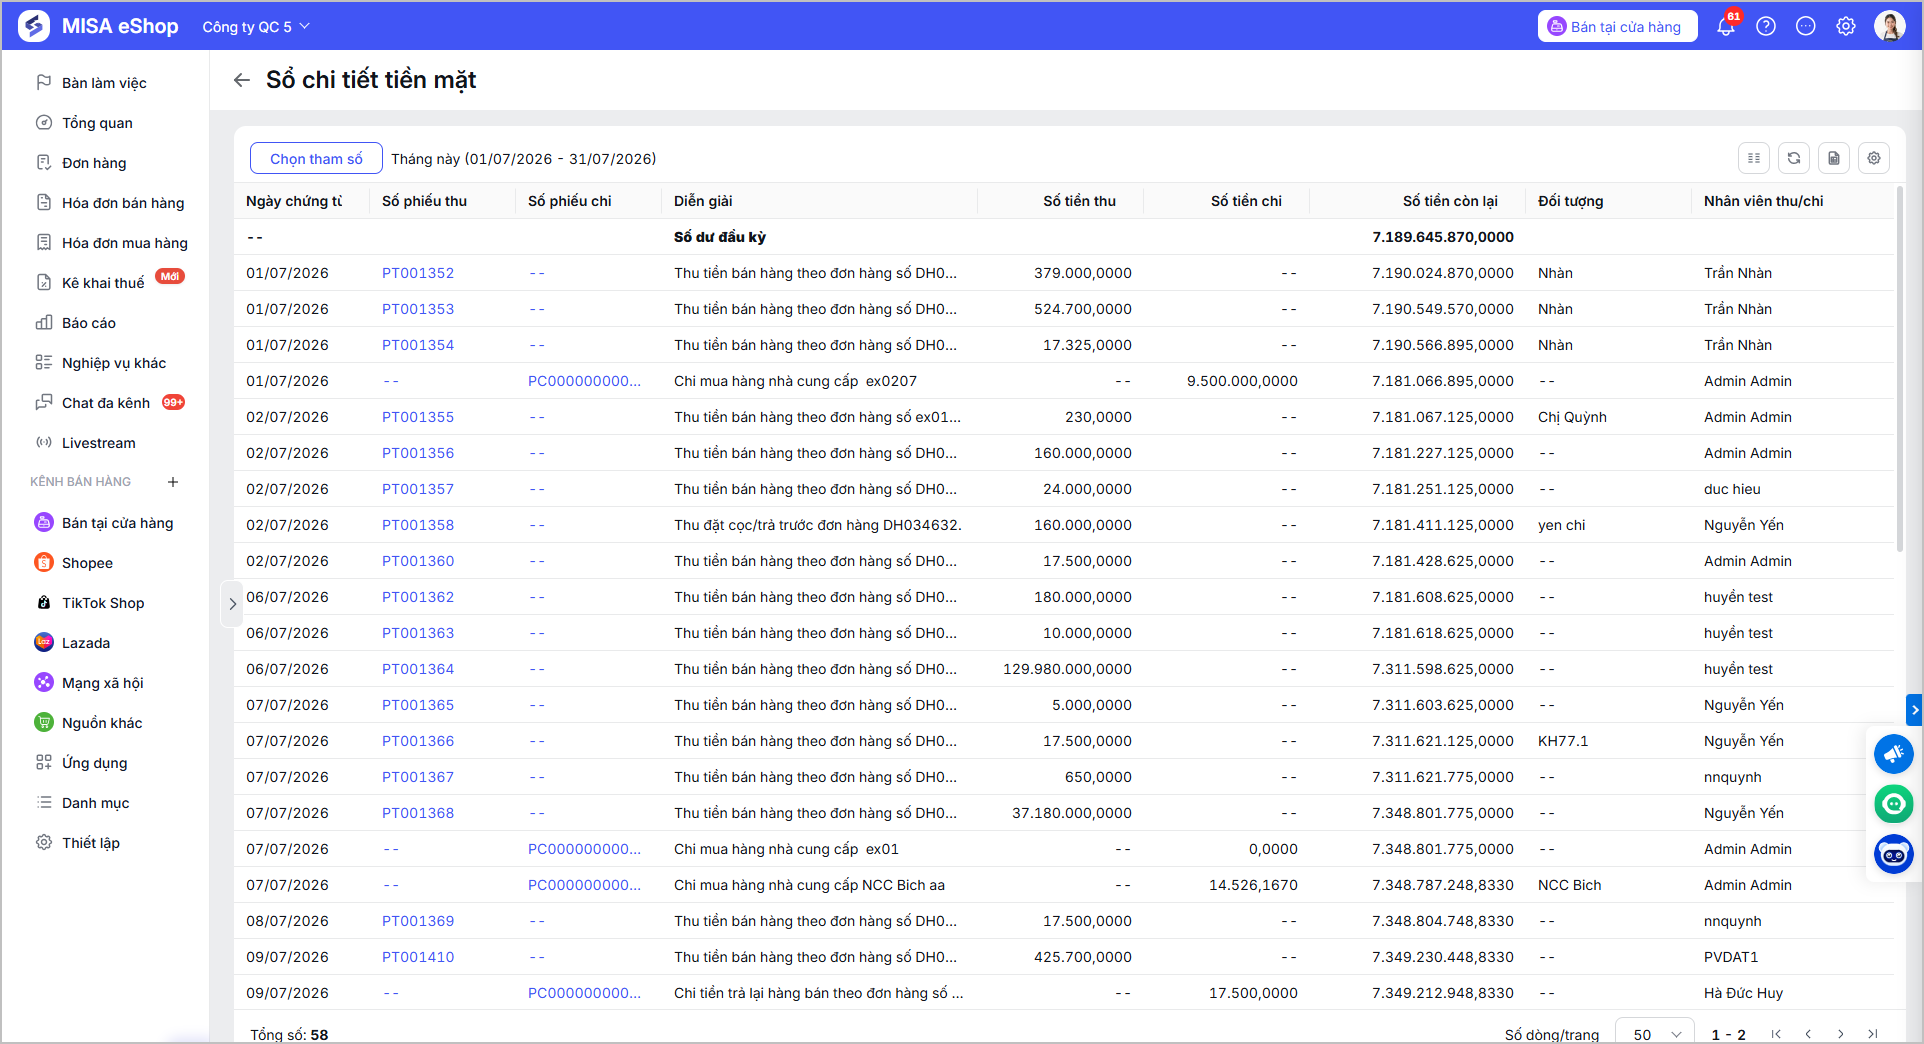Click the vertical table scrollbar
This screenshot has height=1044, width=1924.
1900,368
